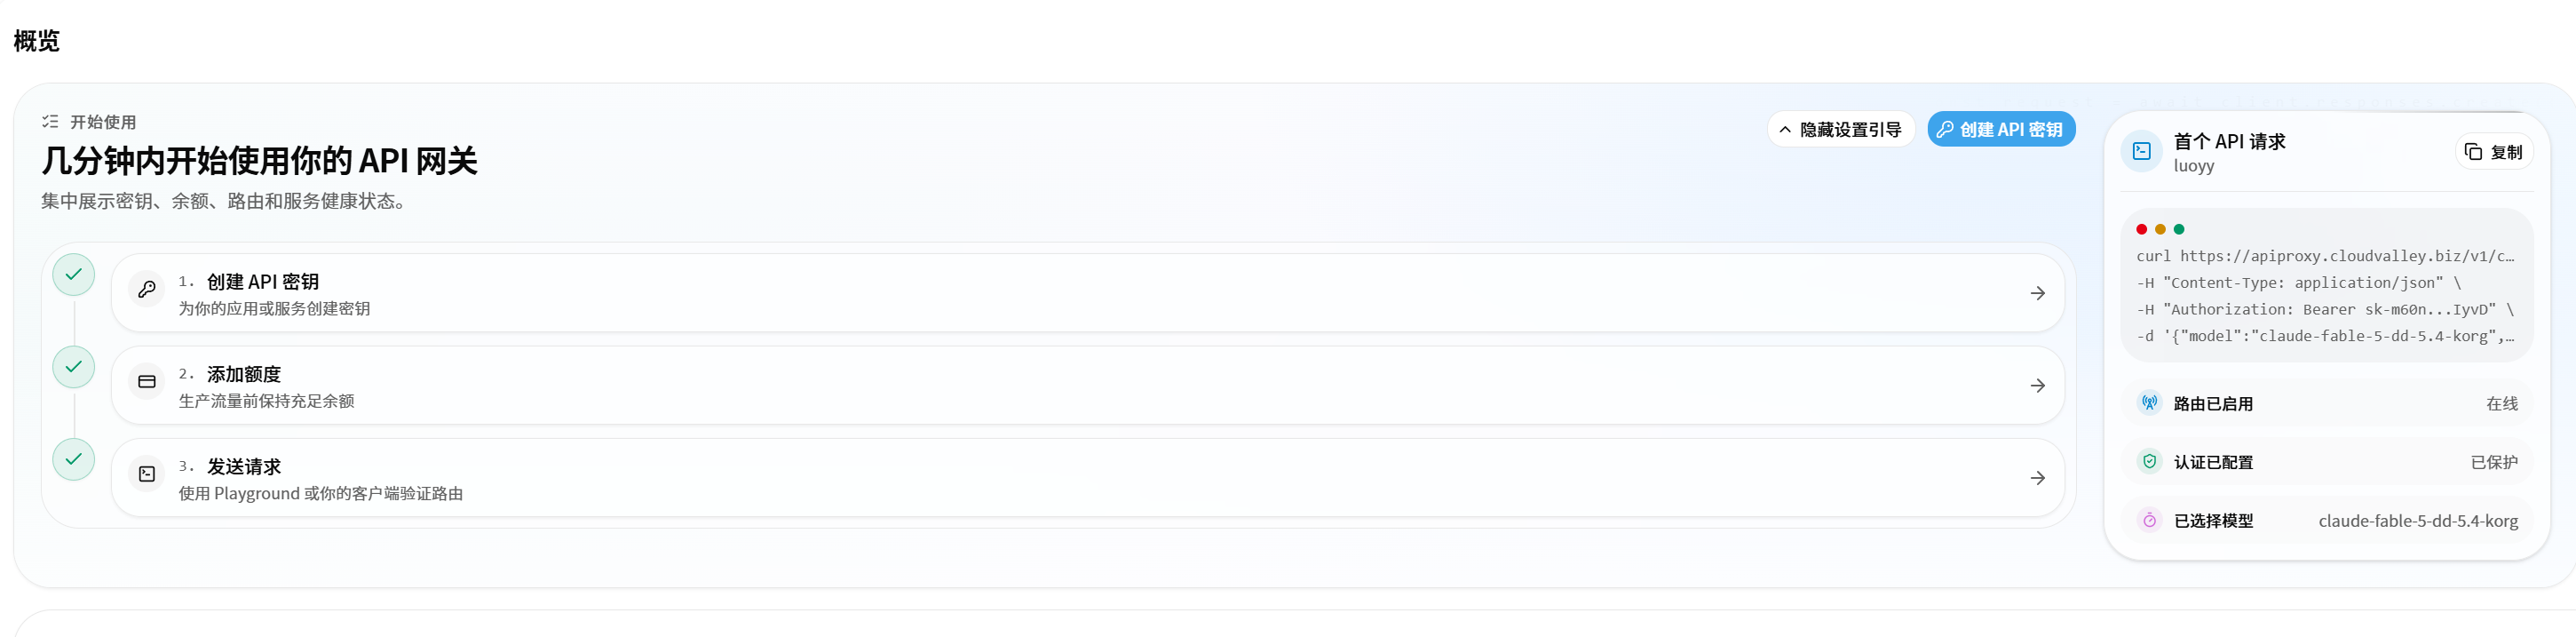Click the arrow on the 添加额度 row
Viewport: 2576px width, 637px height.
[x=2037, y=386]
